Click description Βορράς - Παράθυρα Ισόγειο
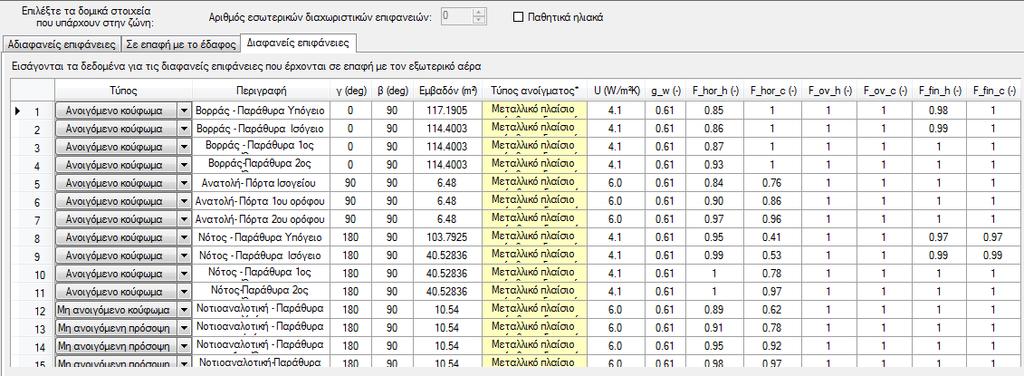Image resolution: width=1024 pixels, height=376 pixels. (x=261, y=129)
